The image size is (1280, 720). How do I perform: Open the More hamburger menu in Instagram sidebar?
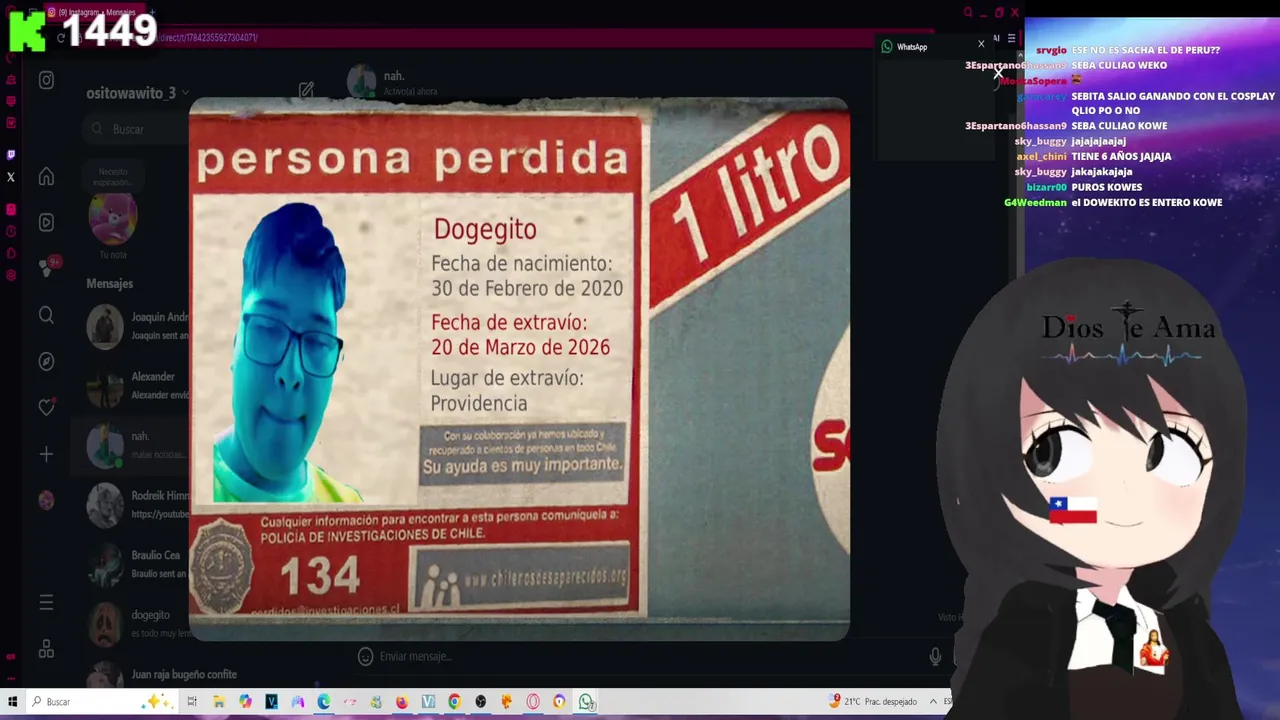(x=46, y=602)
